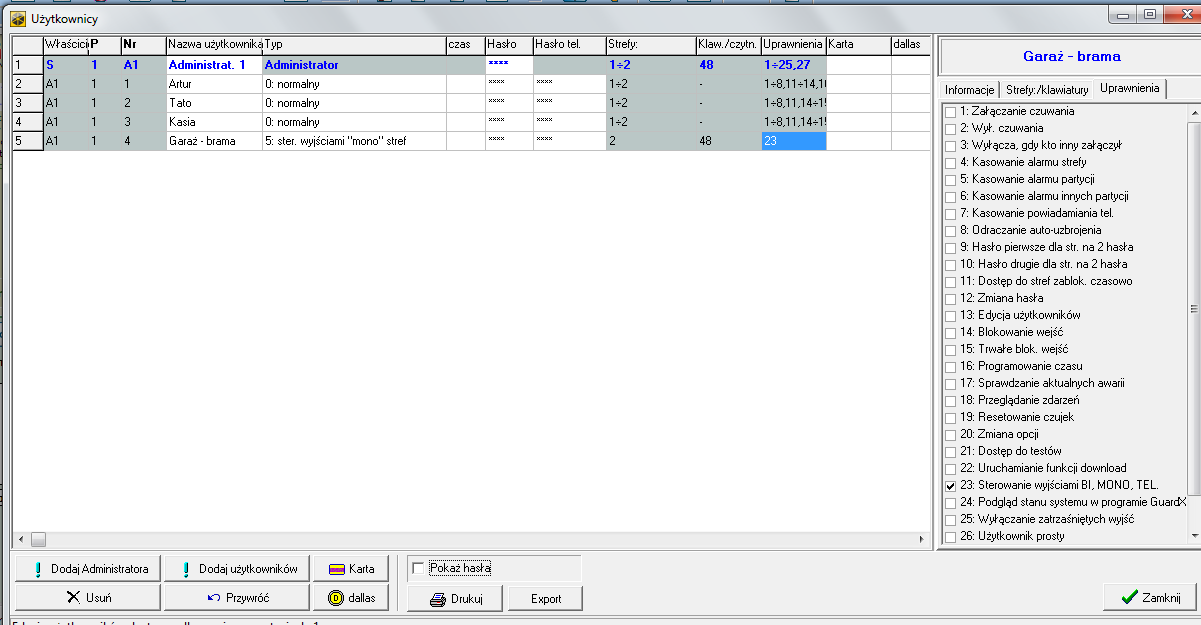This screenshot has width=1201, height=625.
Task: Check 16: Programowanie czasu
Action: pos(950,366)
